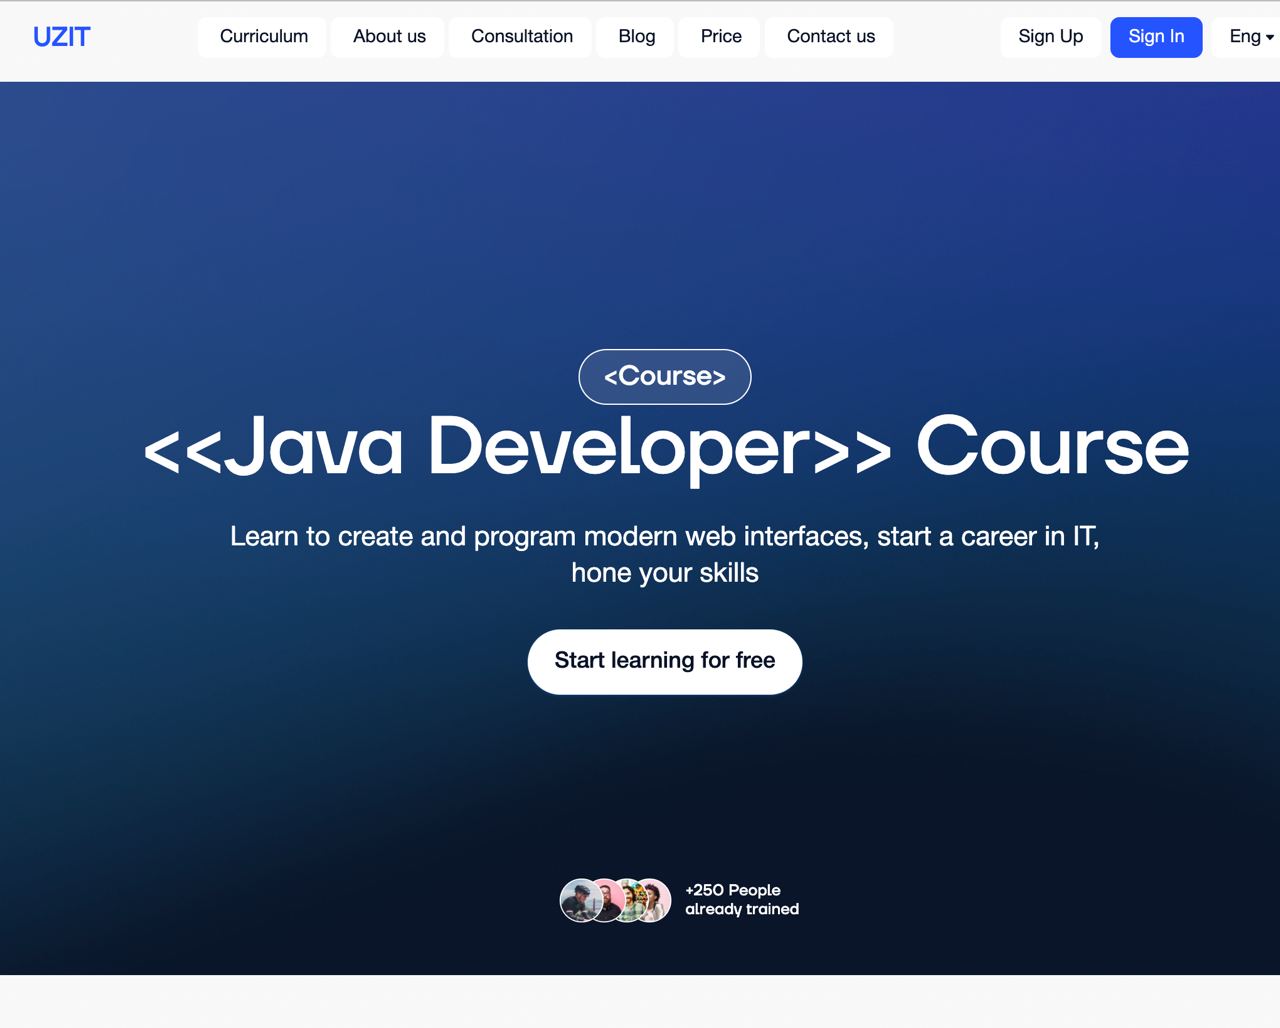Click the small arrow beside Eng

coord(1269,38)
